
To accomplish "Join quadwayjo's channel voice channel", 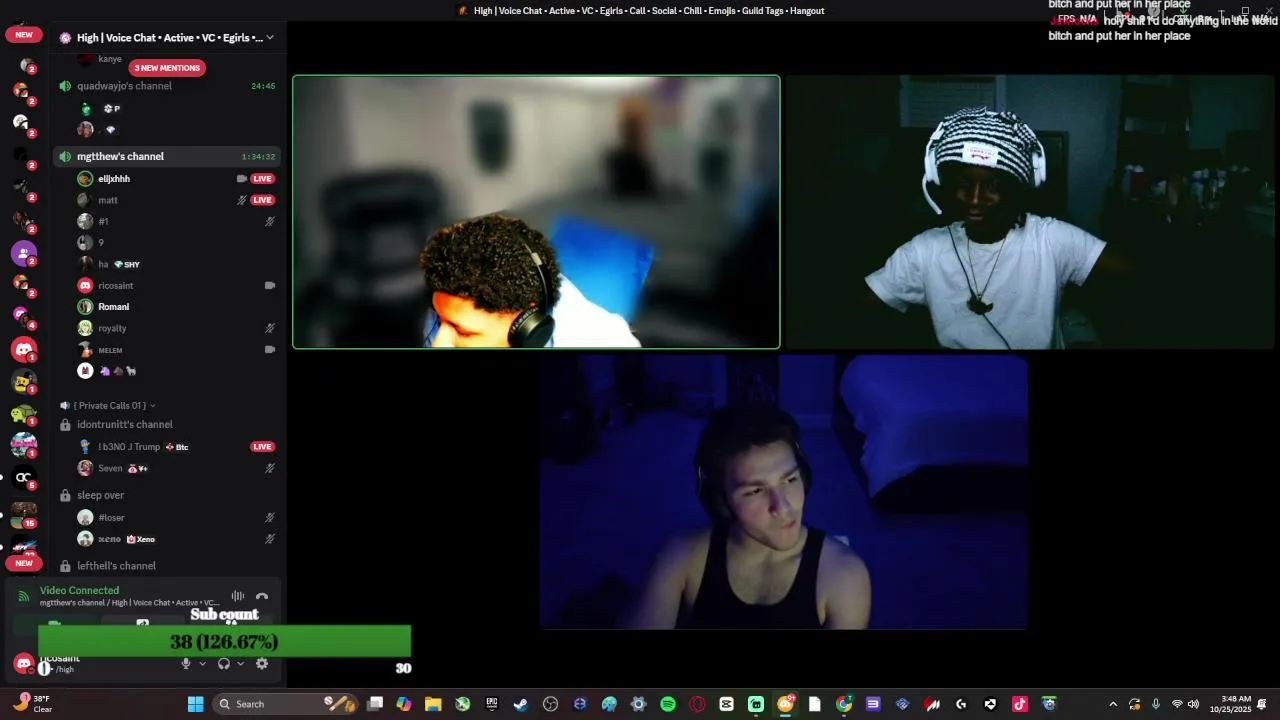I will [x=167, y=86].
